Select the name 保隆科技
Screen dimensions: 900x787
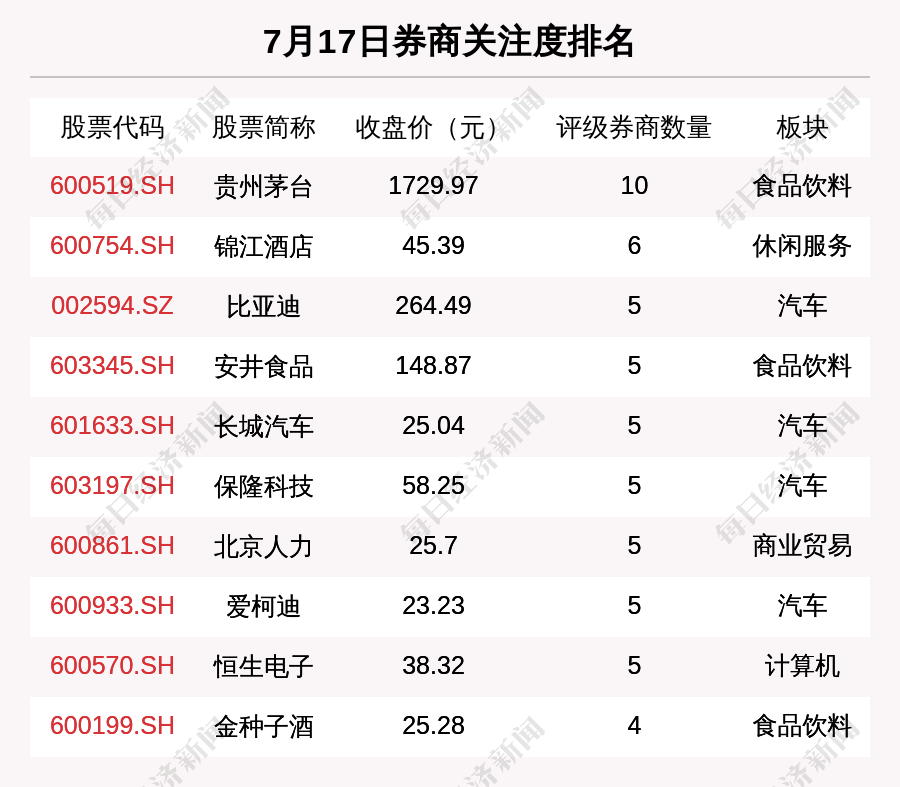click(x=263, y=487)
